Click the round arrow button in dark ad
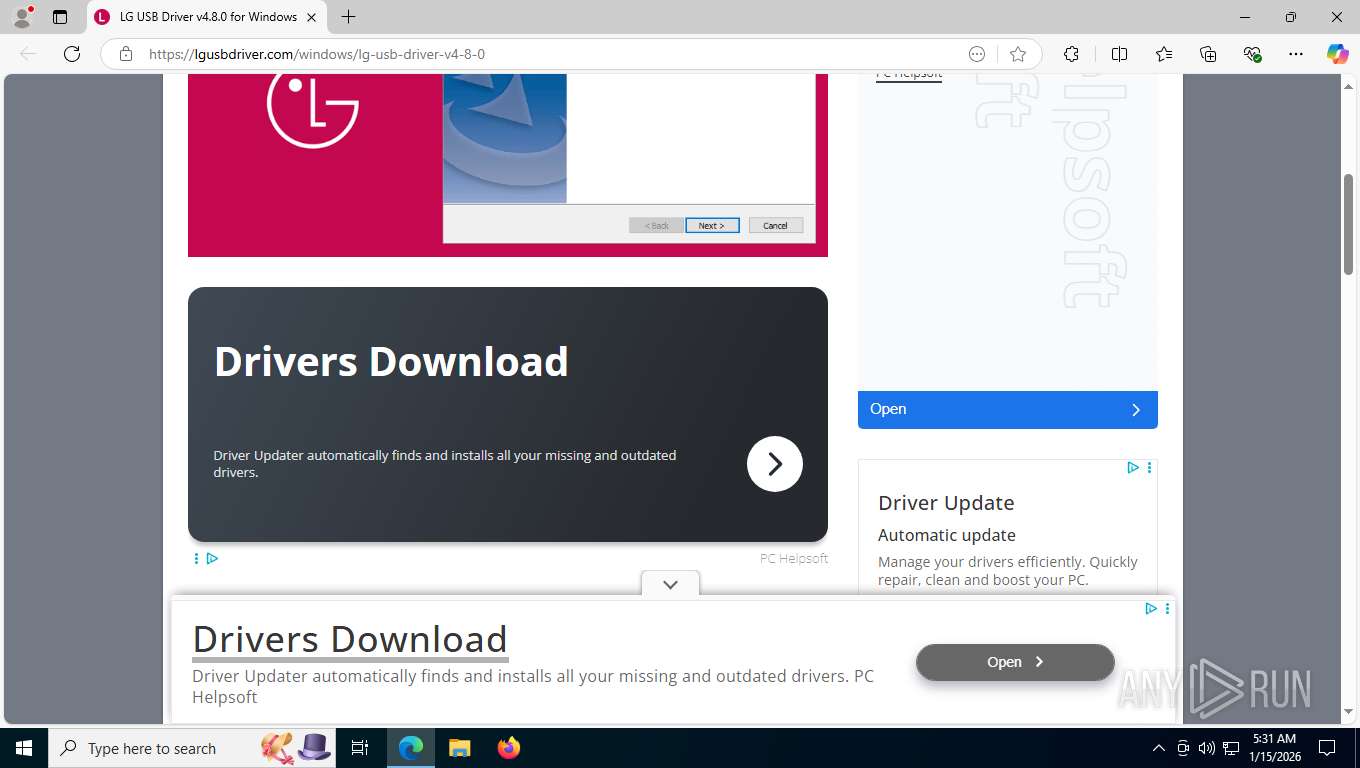This screenshot has width=1360, height=768. point(775,464)
